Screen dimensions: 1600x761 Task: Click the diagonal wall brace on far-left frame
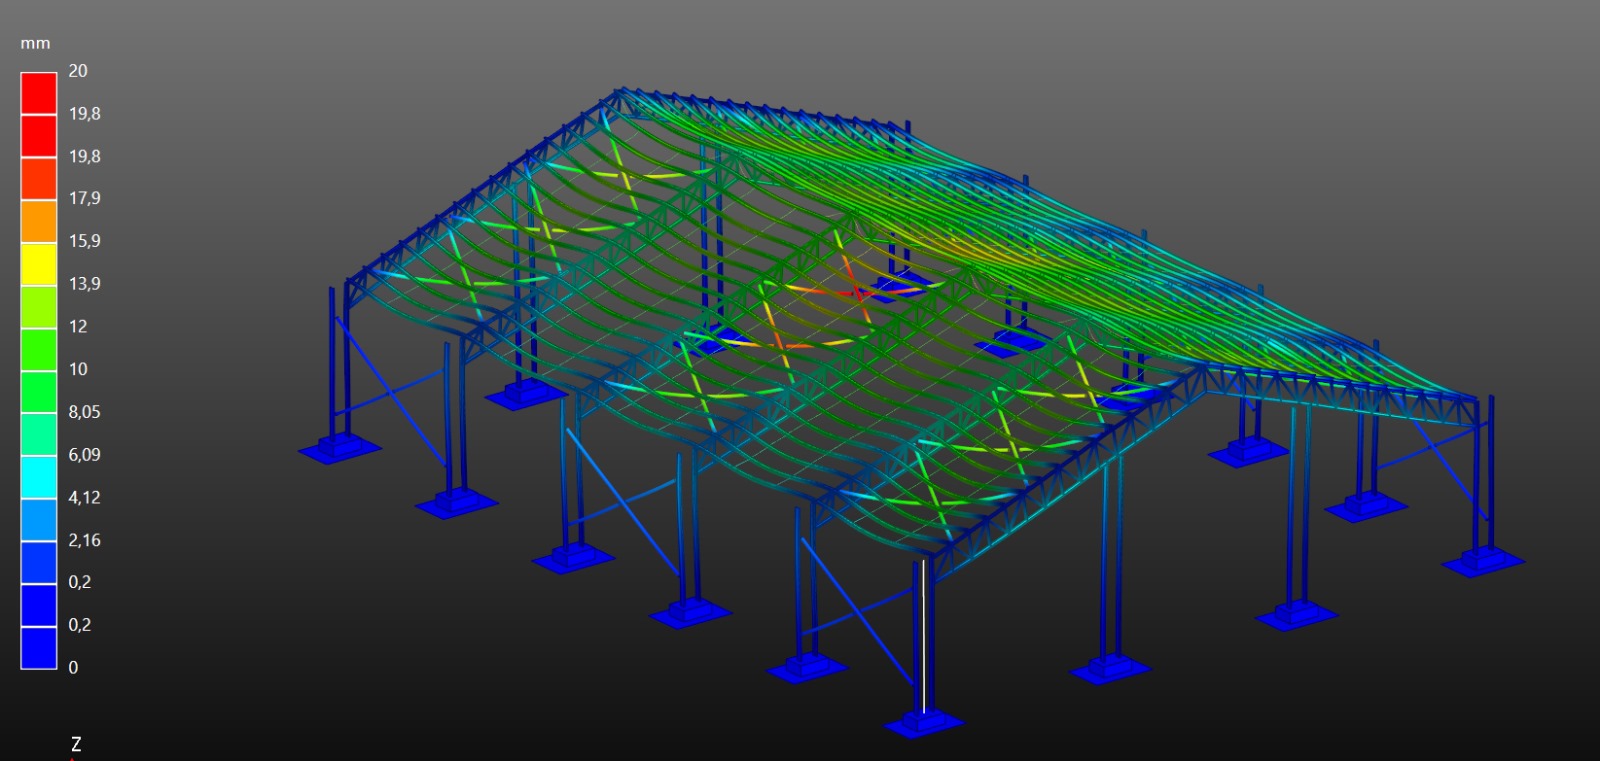click(391, 392)
